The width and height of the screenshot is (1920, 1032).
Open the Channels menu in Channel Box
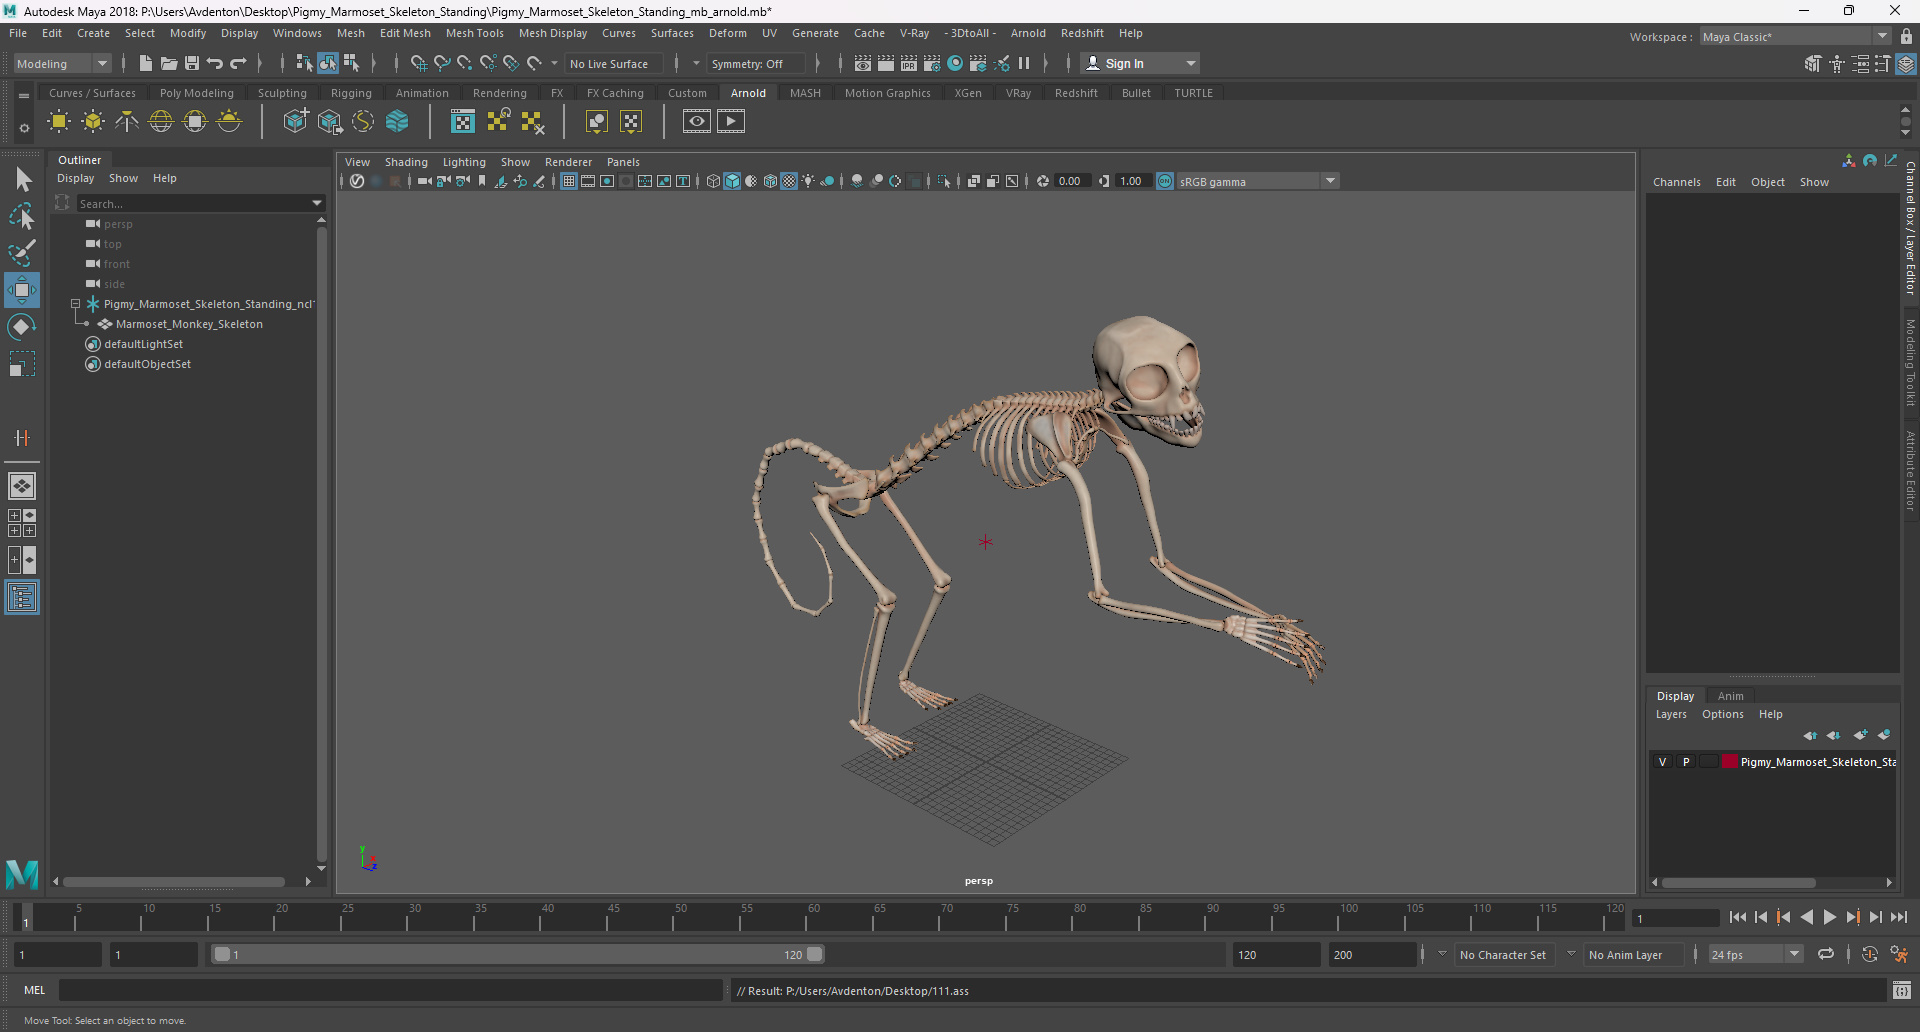(1676, 182)
